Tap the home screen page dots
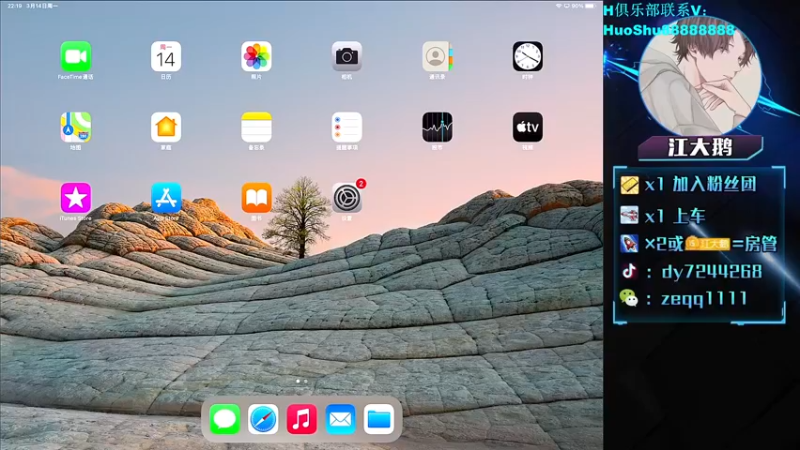Screen dimensions: 800x450 tap(302, 381)
